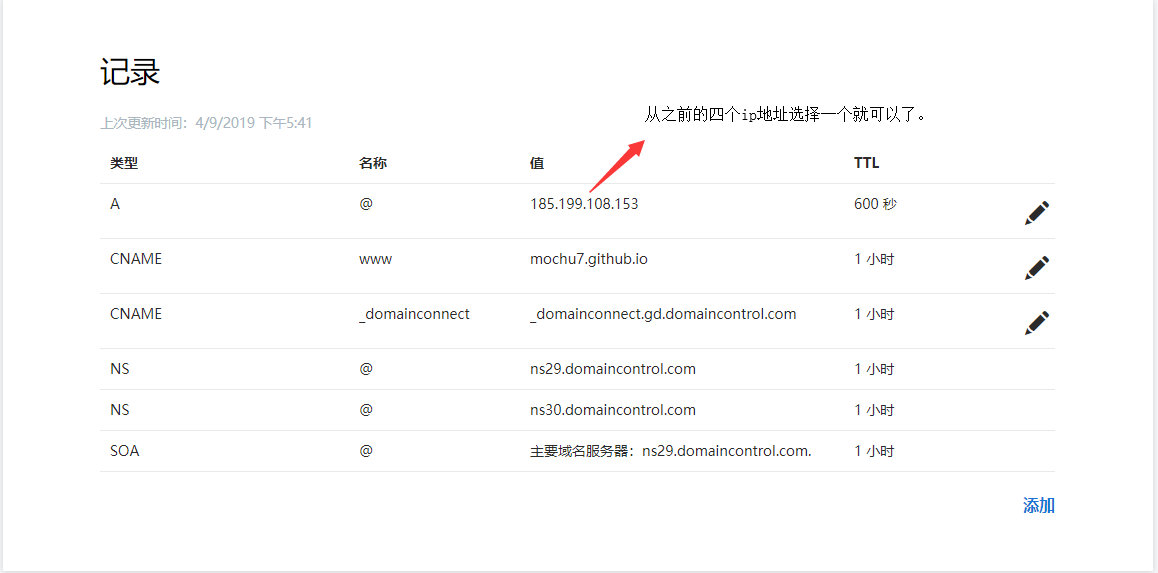
Task: Click the www name cell
Action: pos(376,260)
